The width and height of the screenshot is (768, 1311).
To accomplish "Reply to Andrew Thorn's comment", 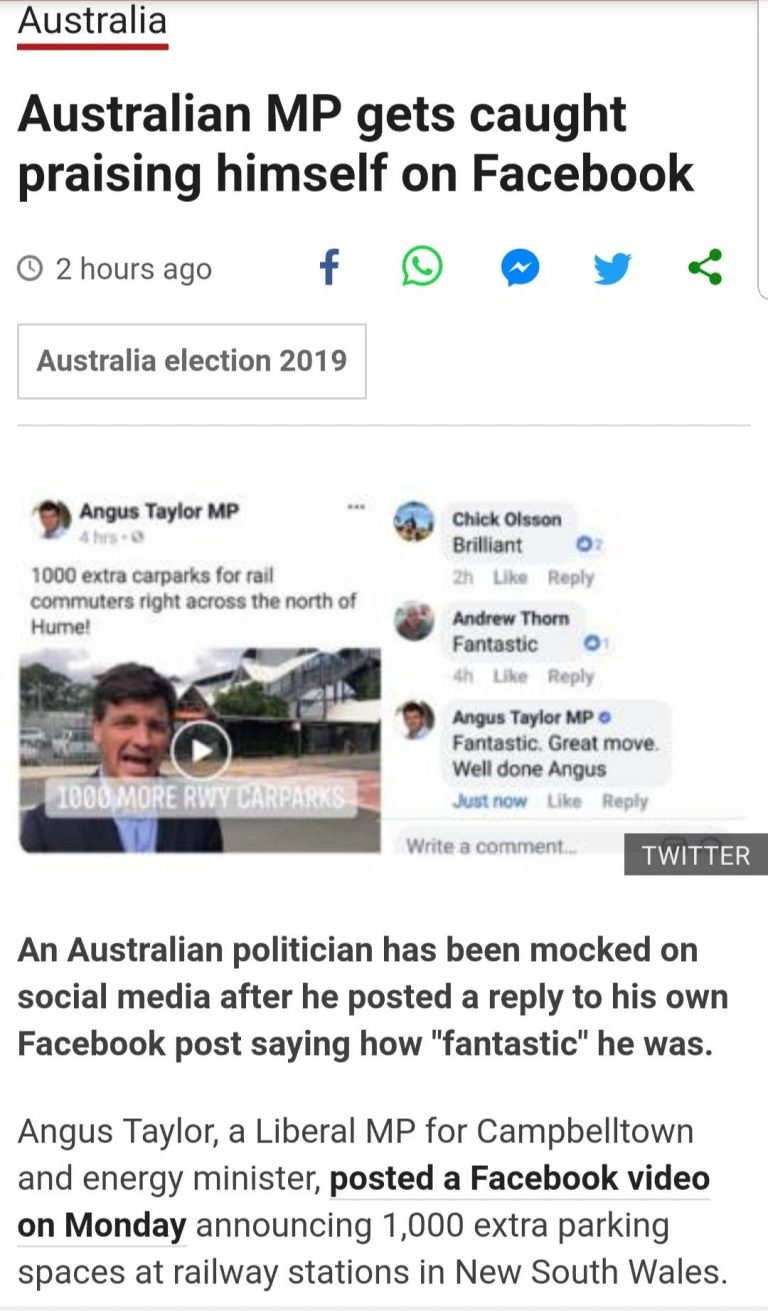I will (x=571, y=676).
